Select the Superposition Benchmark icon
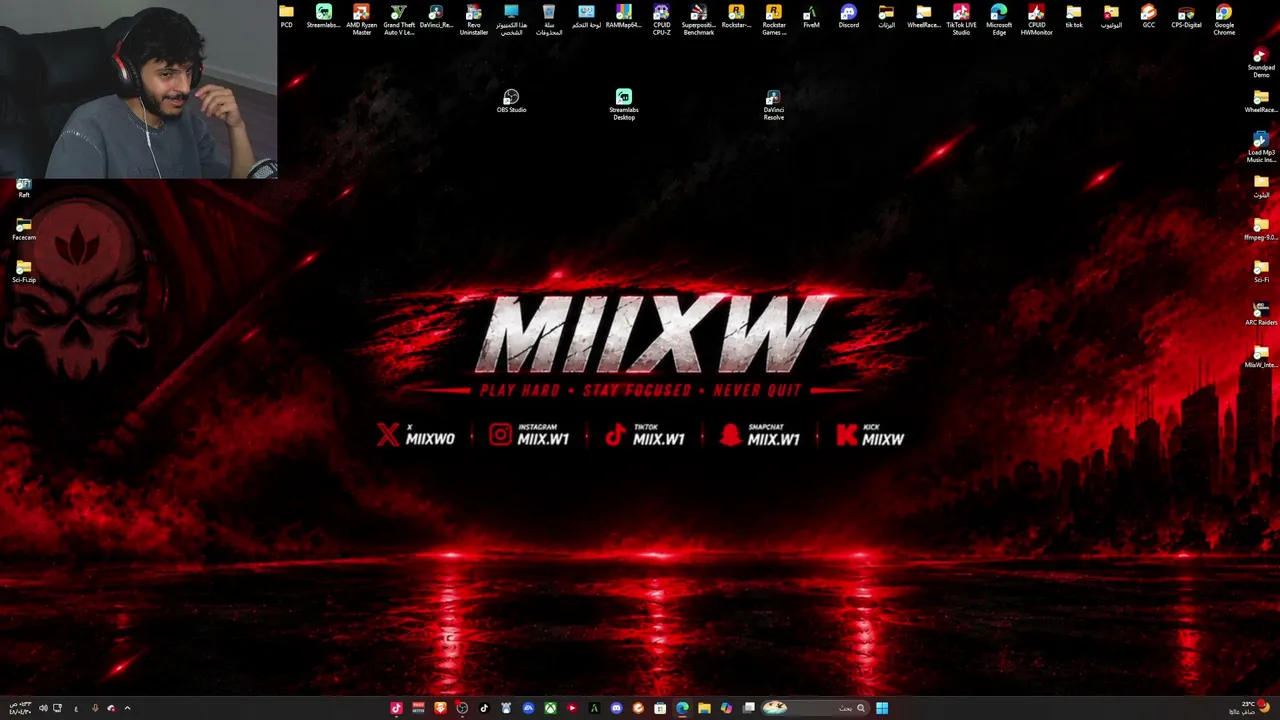 699,19
